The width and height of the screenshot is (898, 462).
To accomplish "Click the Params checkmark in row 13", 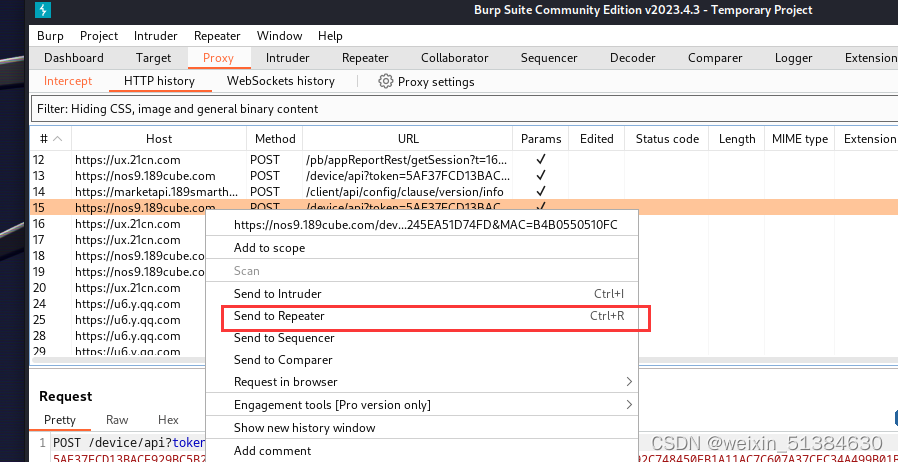I will pyautogui.click(x=541, y=176).
